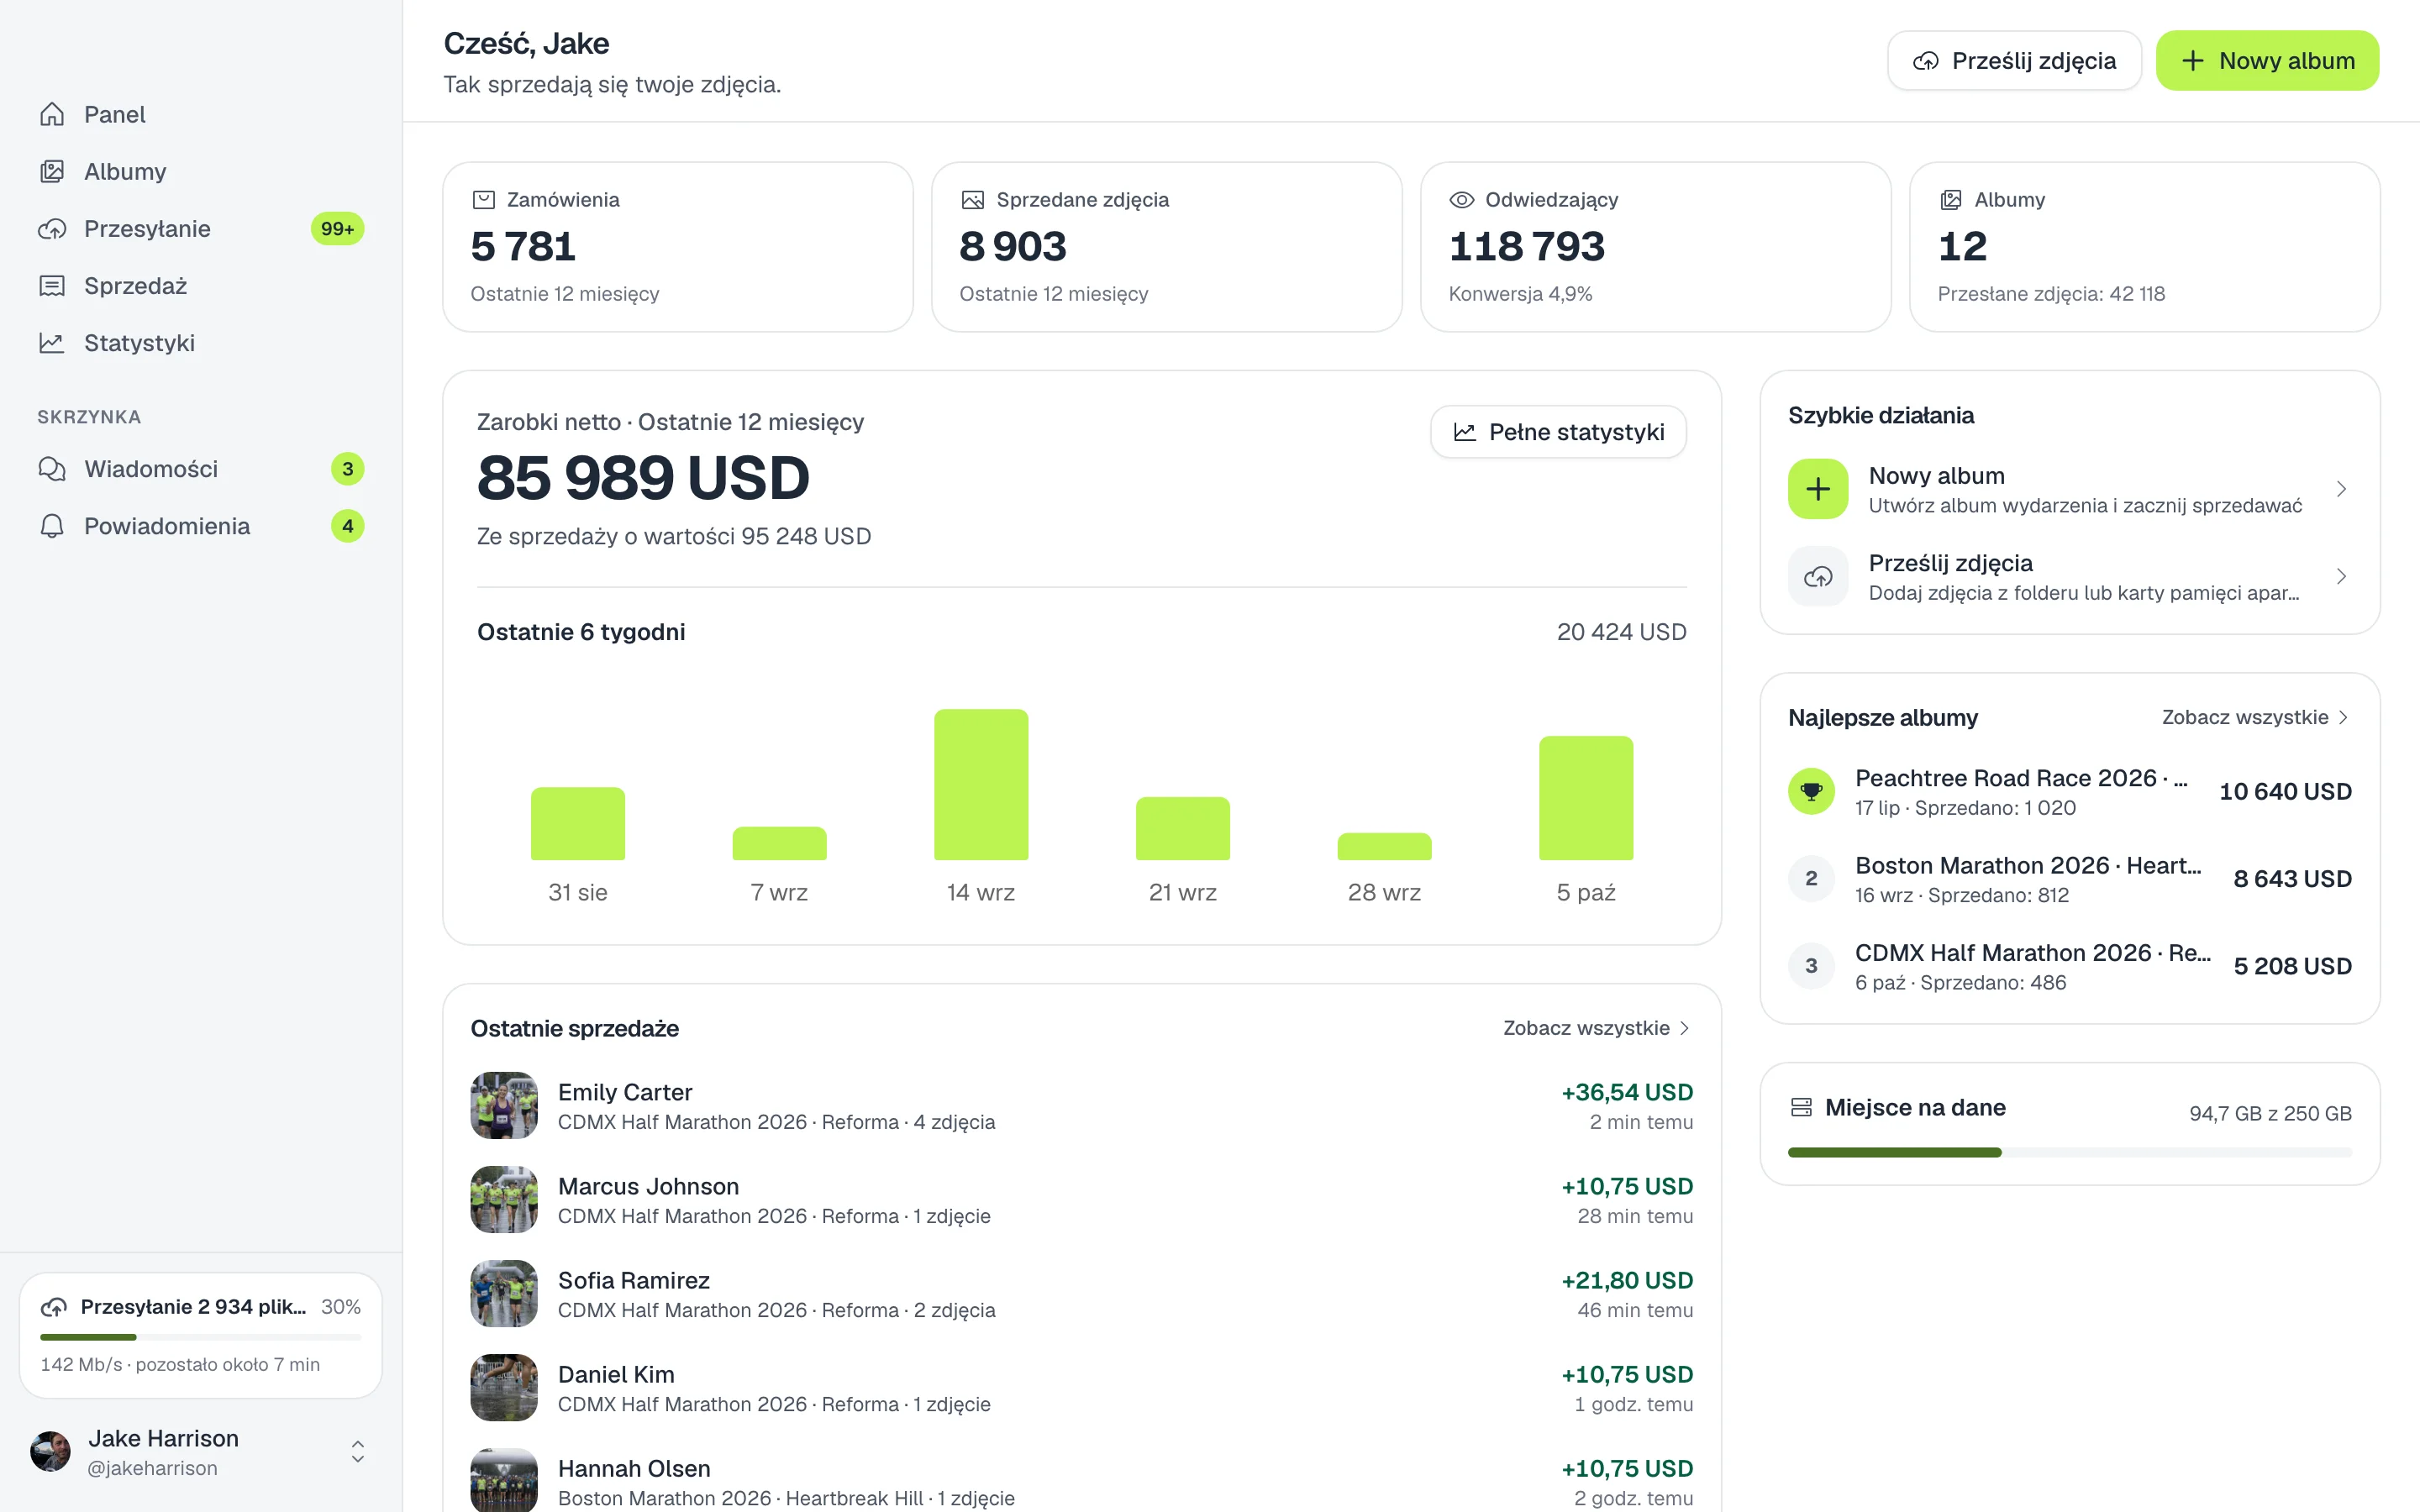Open Sofia Ramirez sale thumbnail
Image resolution: width=2420 pixels, height=1512 pixels.
tap(504, 1294)
